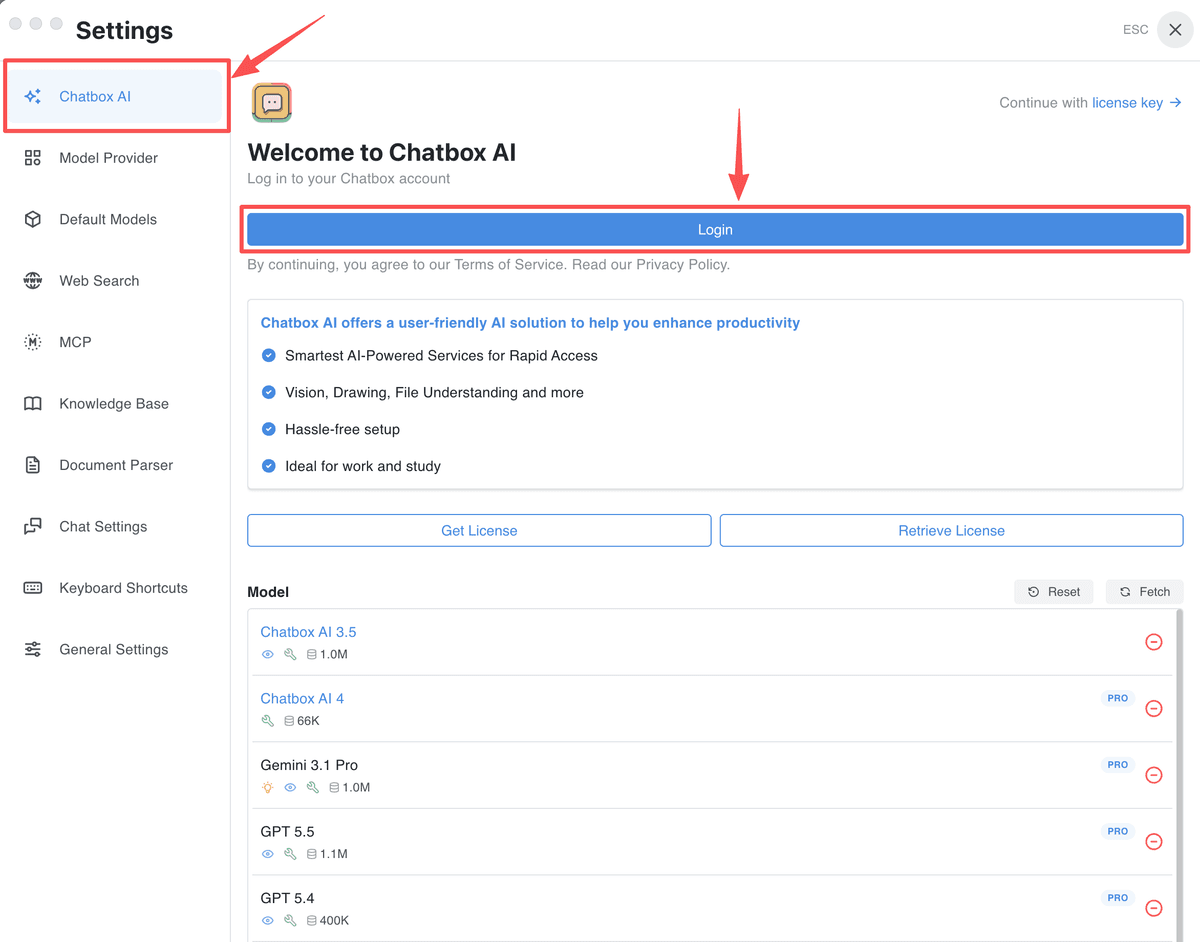Click the model list scrollbar

point(1180,775)
